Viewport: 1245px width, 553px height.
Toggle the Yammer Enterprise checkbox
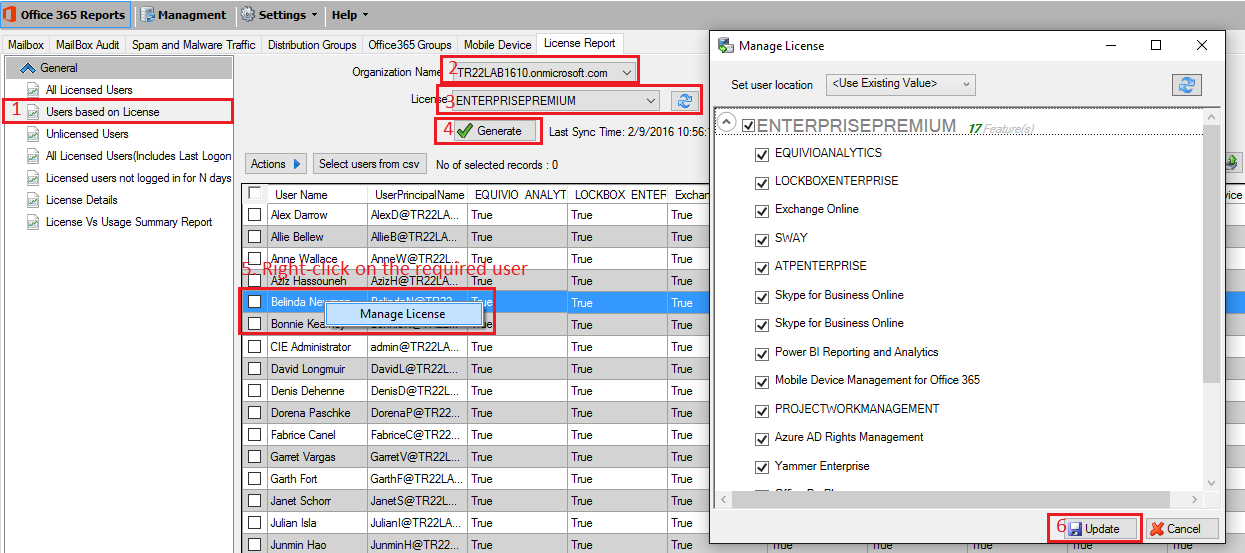click(x=762, y=467)
